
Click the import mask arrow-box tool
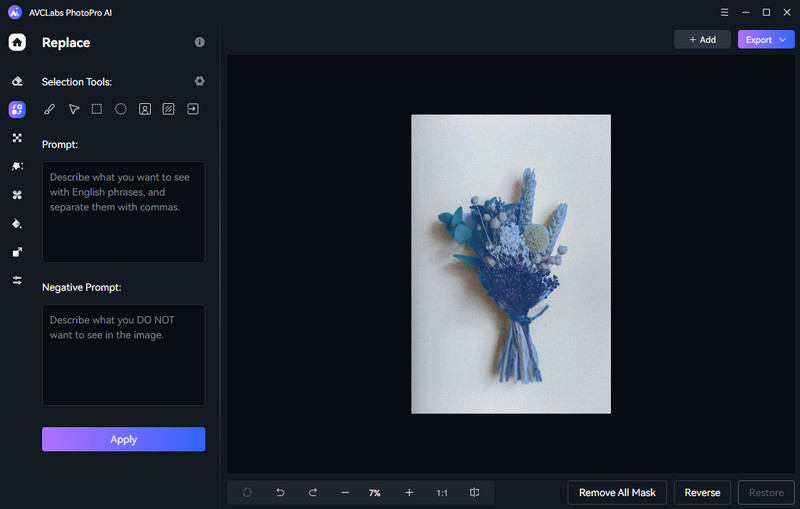(x=193, y=109)
